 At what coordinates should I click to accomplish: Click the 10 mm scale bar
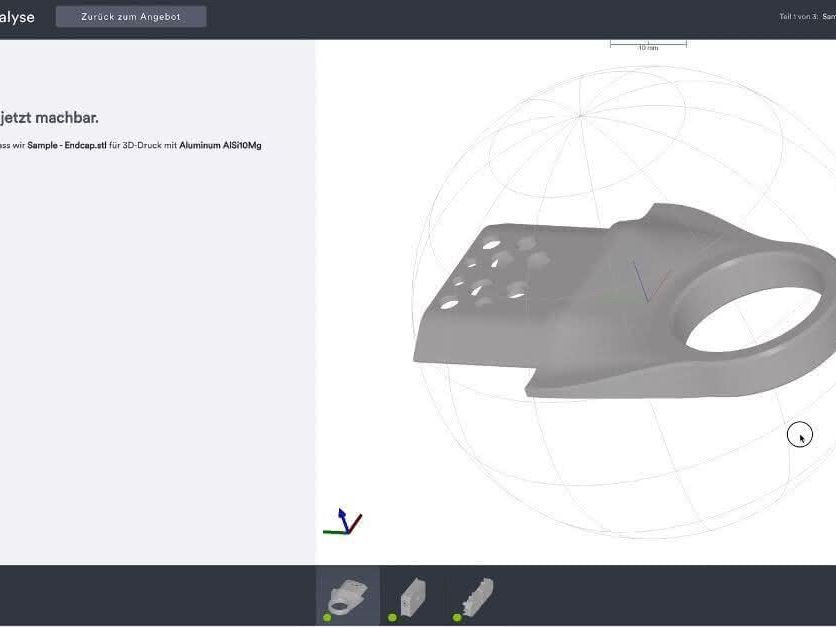click(x=648, y=45)
